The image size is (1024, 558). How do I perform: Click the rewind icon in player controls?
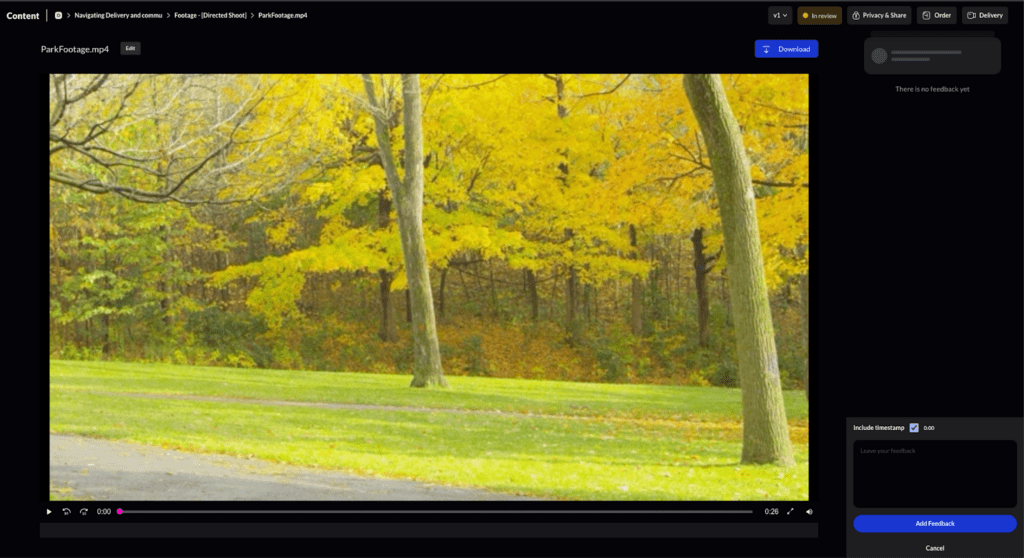pos(67,511)
